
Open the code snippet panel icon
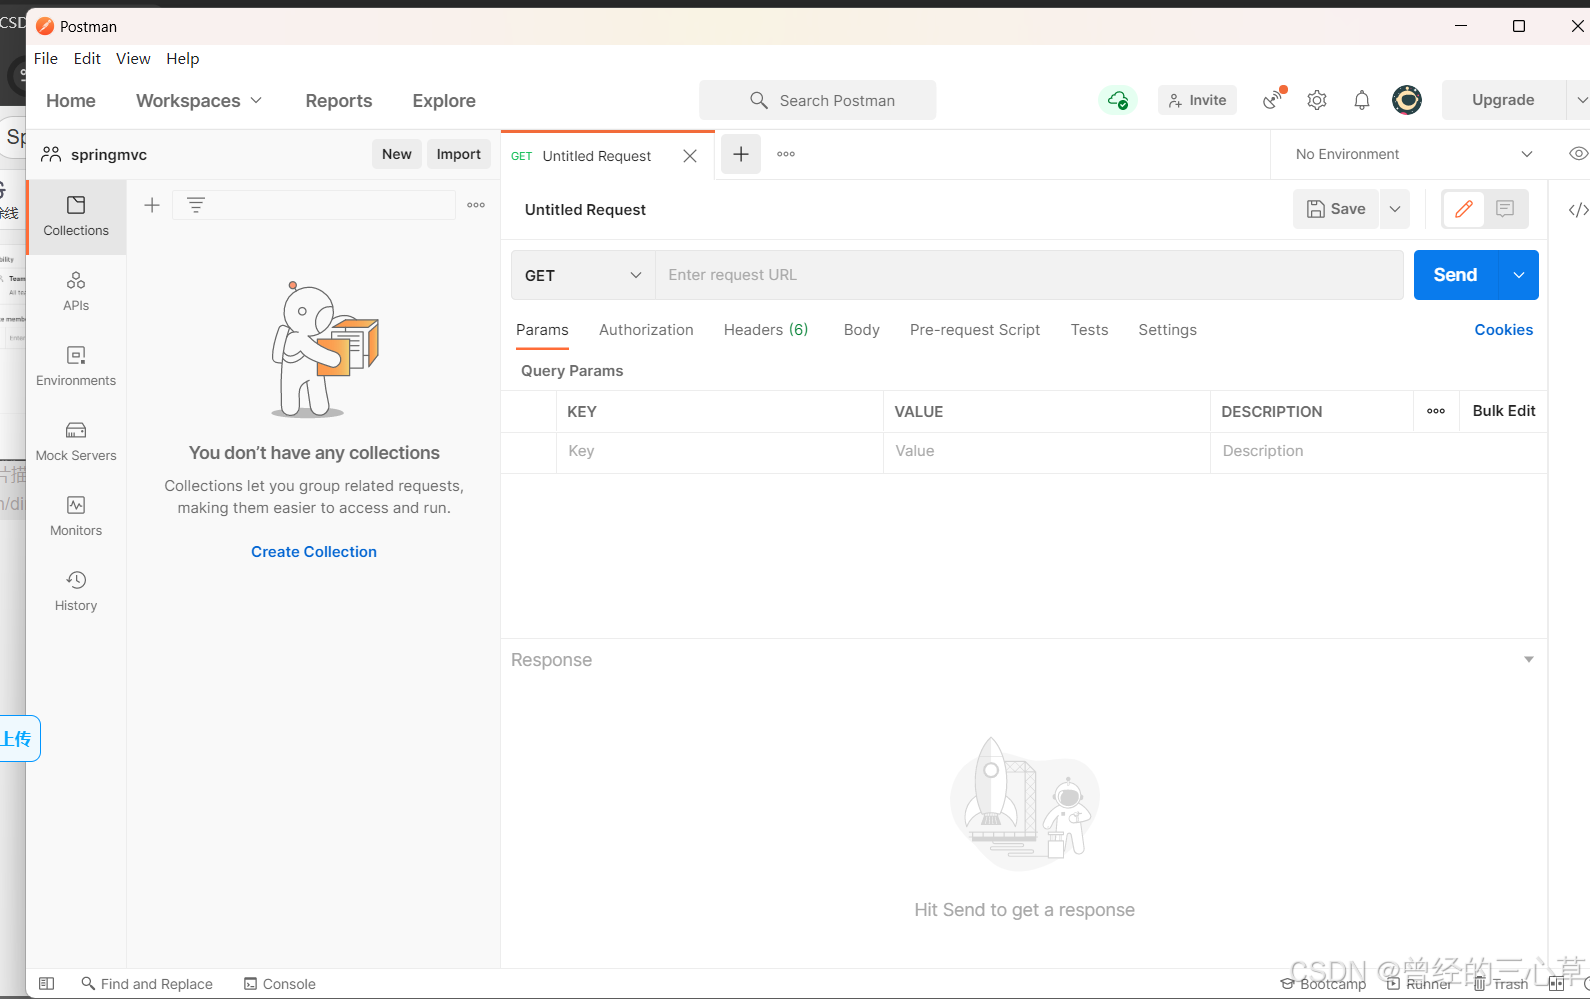pyautogui.click(x=1578, y=210)
